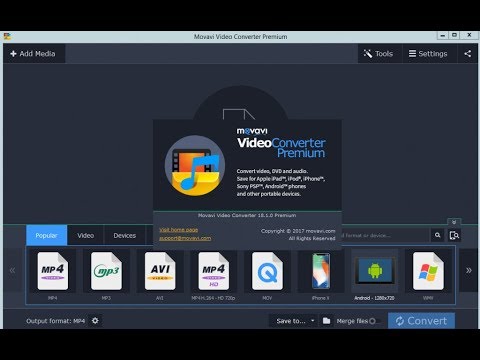Click the Copyright 2017 movavi.com text
Viewport: 480px width, 360px height.
click(298, 231)
